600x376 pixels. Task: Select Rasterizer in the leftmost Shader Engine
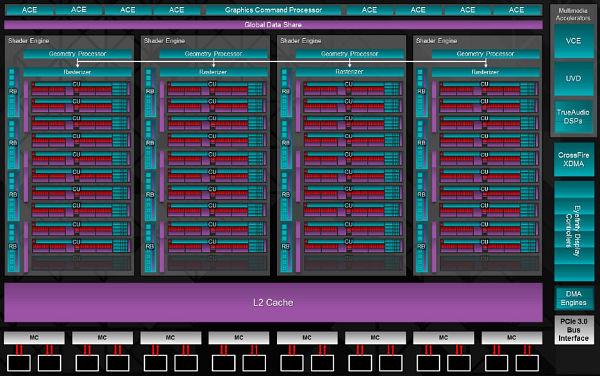[x=78, y=72]
